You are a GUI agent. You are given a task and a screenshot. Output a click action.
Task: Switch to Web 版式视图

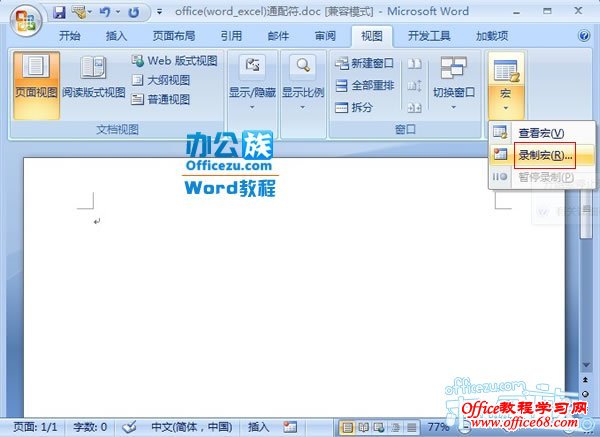[174, 60]
